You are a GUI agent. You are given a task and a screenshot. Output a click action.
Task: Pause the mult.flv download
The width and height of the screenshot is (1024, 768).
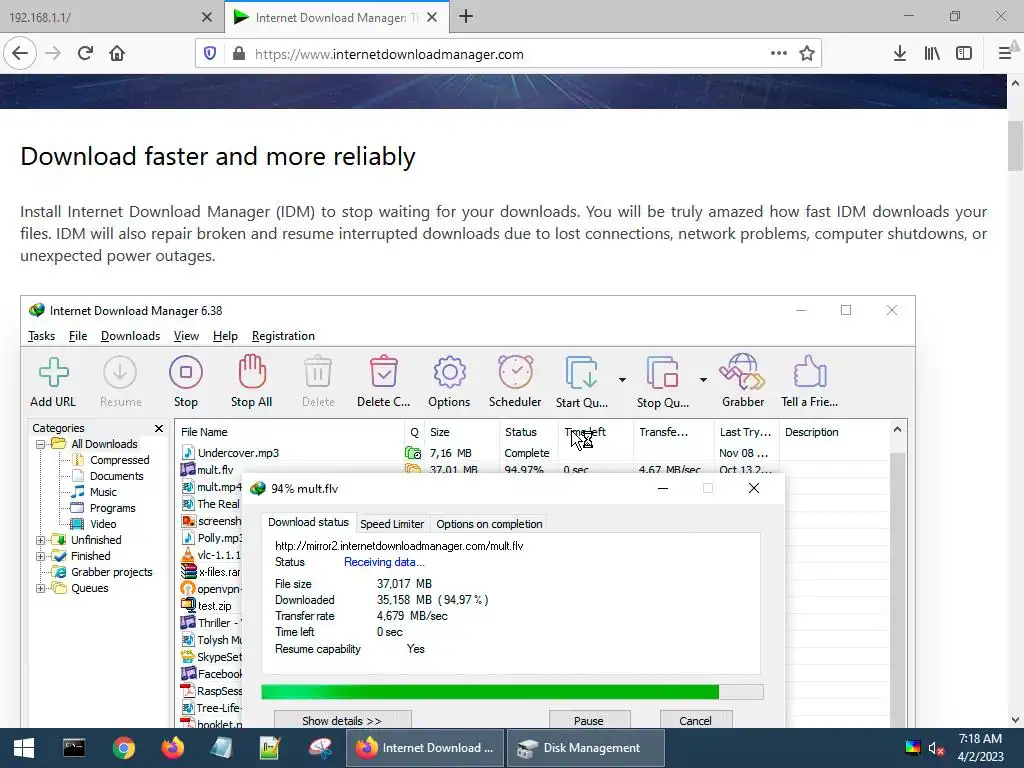pyautogui.click(x=589, y=720)
